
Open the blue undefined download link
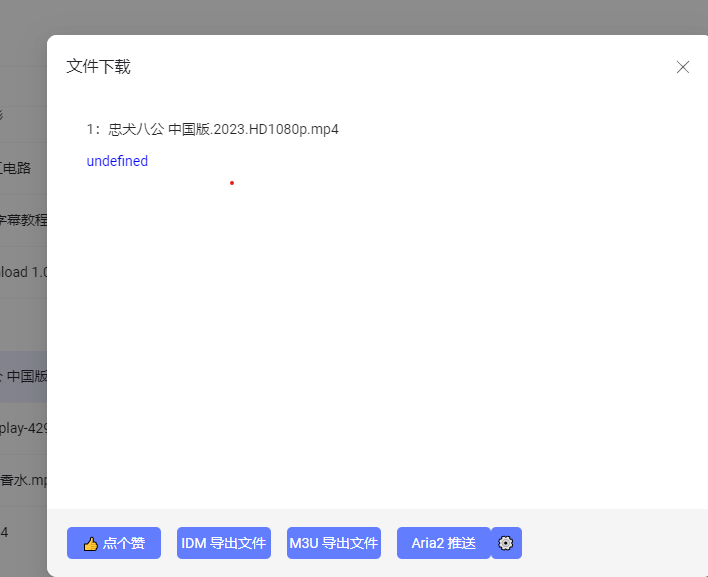(x=117, y=161)
